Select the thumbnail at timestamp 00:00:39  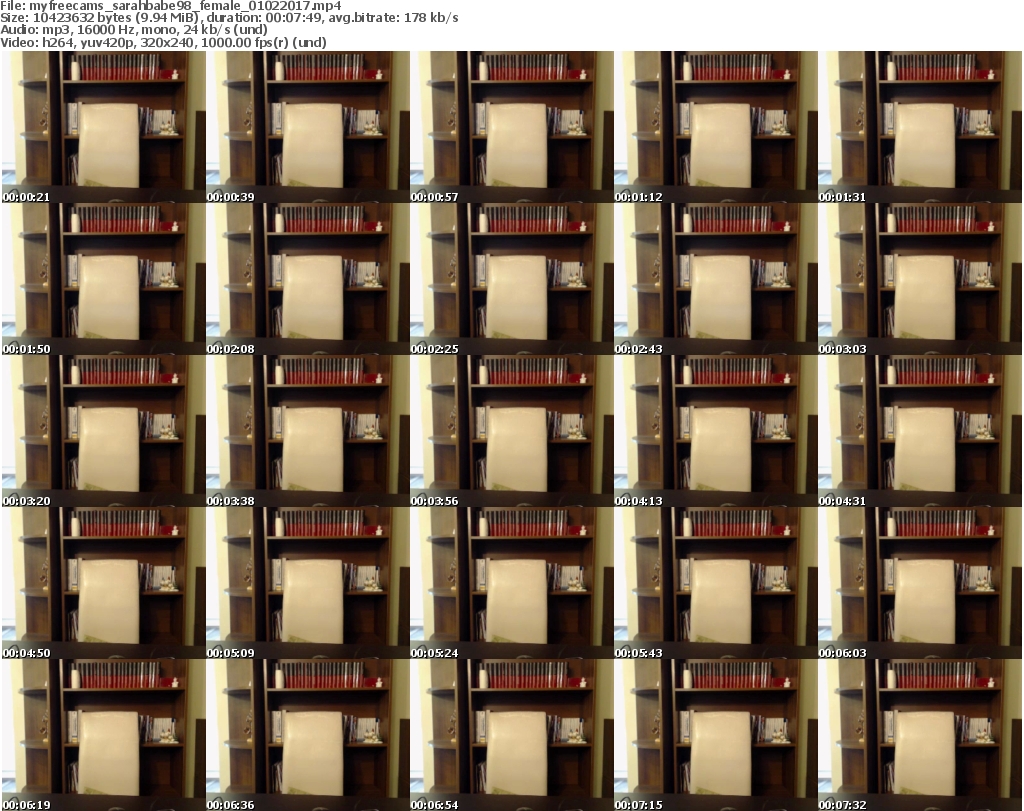click(x=308, y=127)
